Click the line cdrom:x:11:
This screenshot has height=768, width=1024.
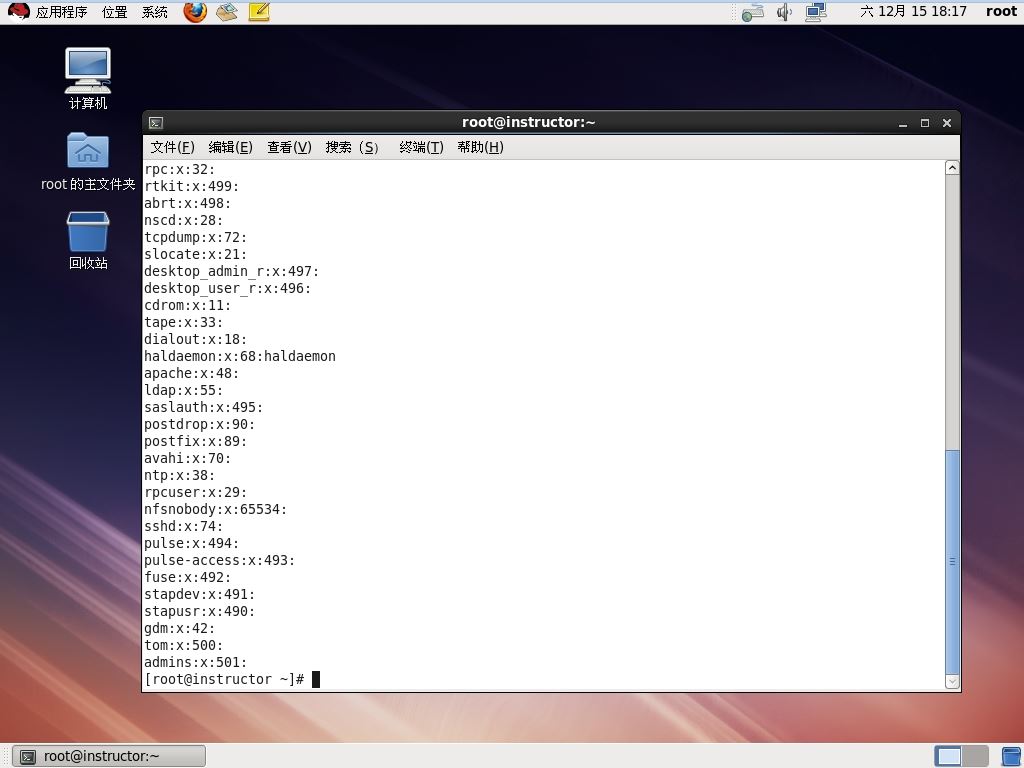pyautogui.click(x=187, y=306)
